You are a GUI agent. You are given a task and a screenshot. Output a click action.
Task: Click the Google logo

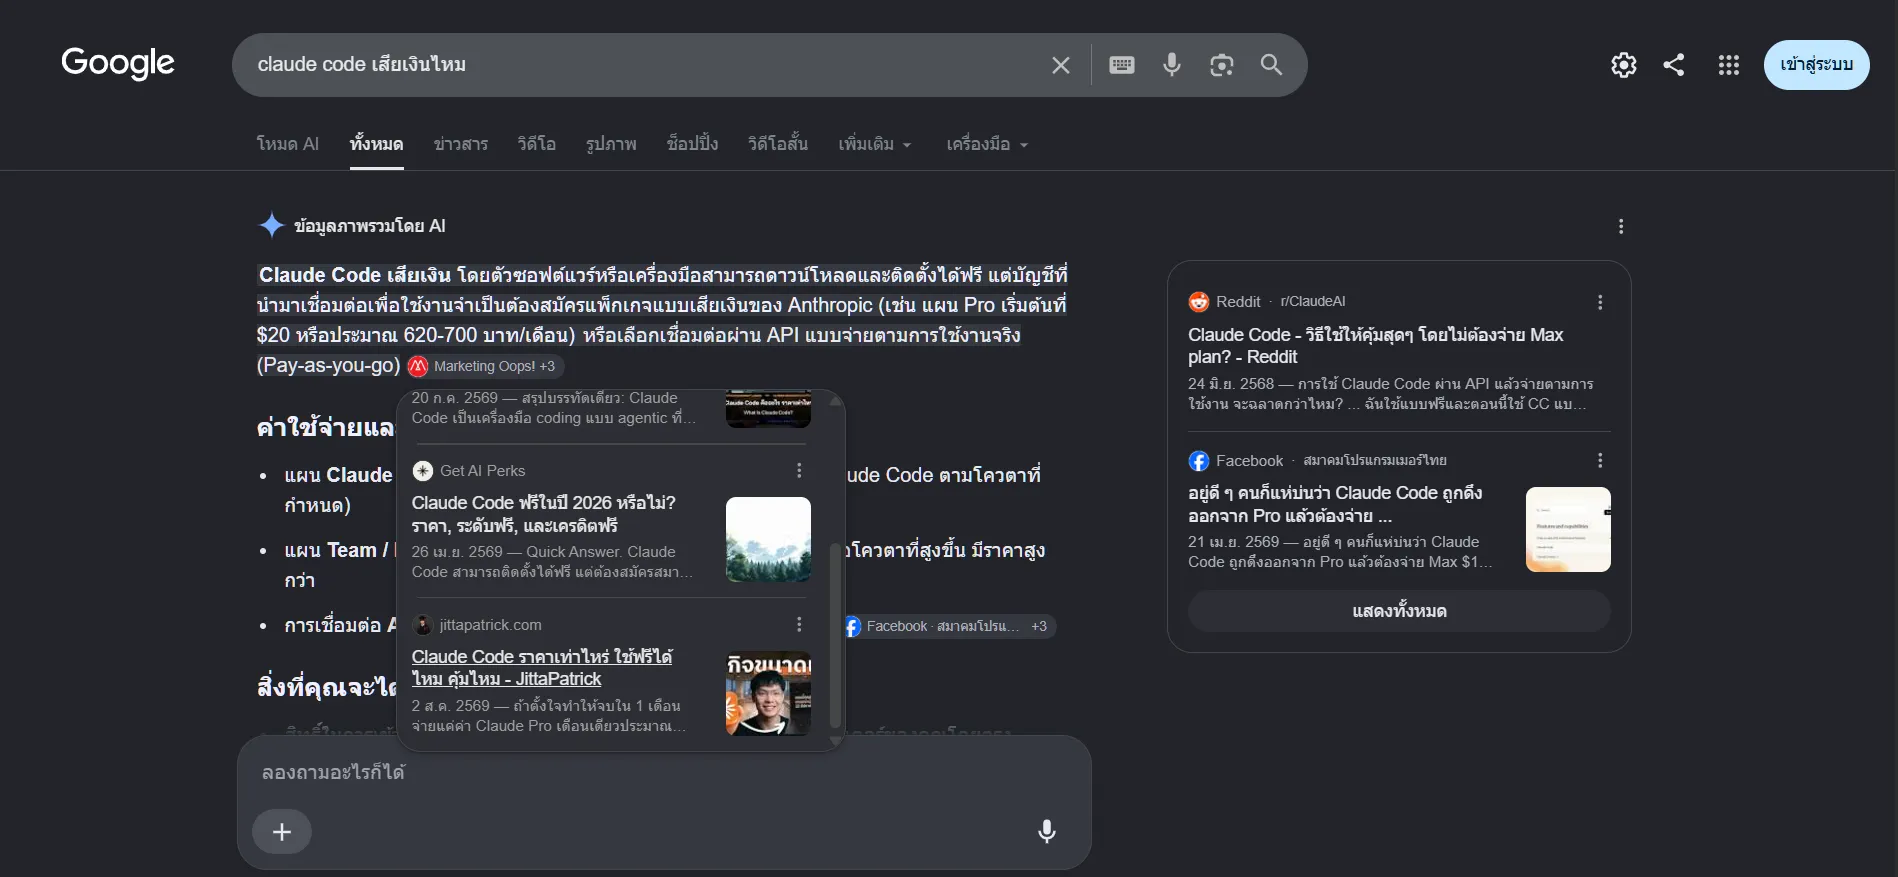point(118,64)
